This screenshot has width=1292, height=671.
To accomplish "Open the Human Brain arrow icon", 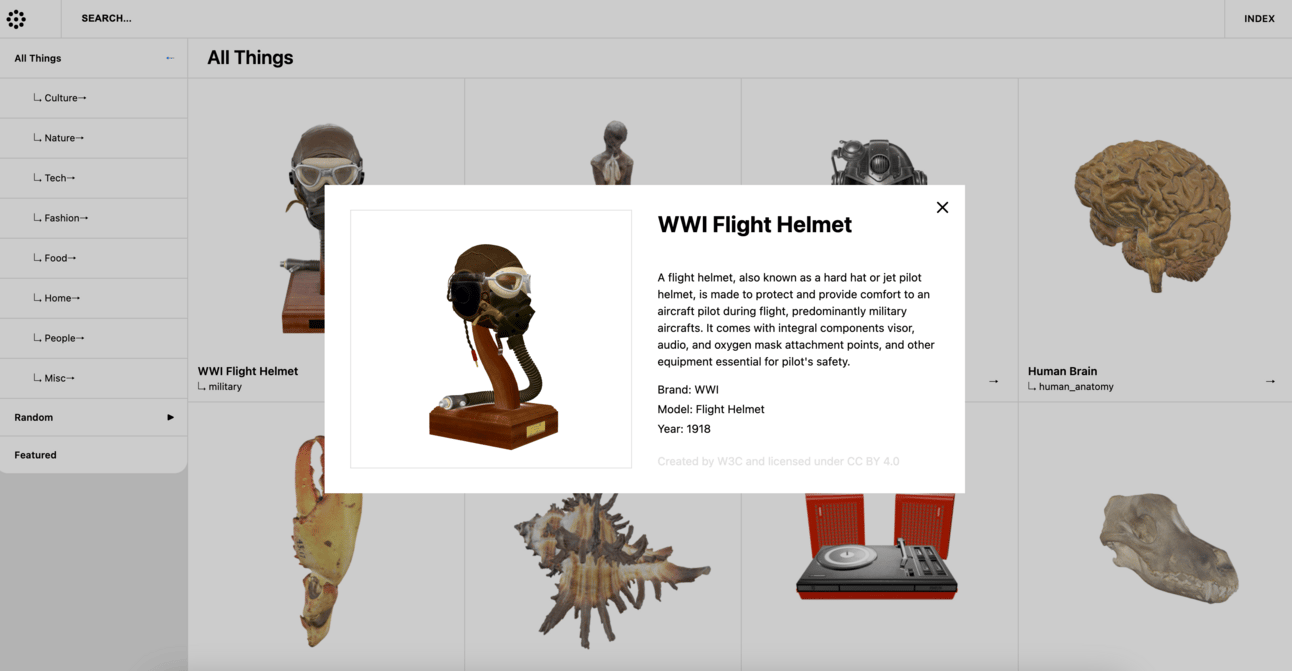I will (1270, 381).
